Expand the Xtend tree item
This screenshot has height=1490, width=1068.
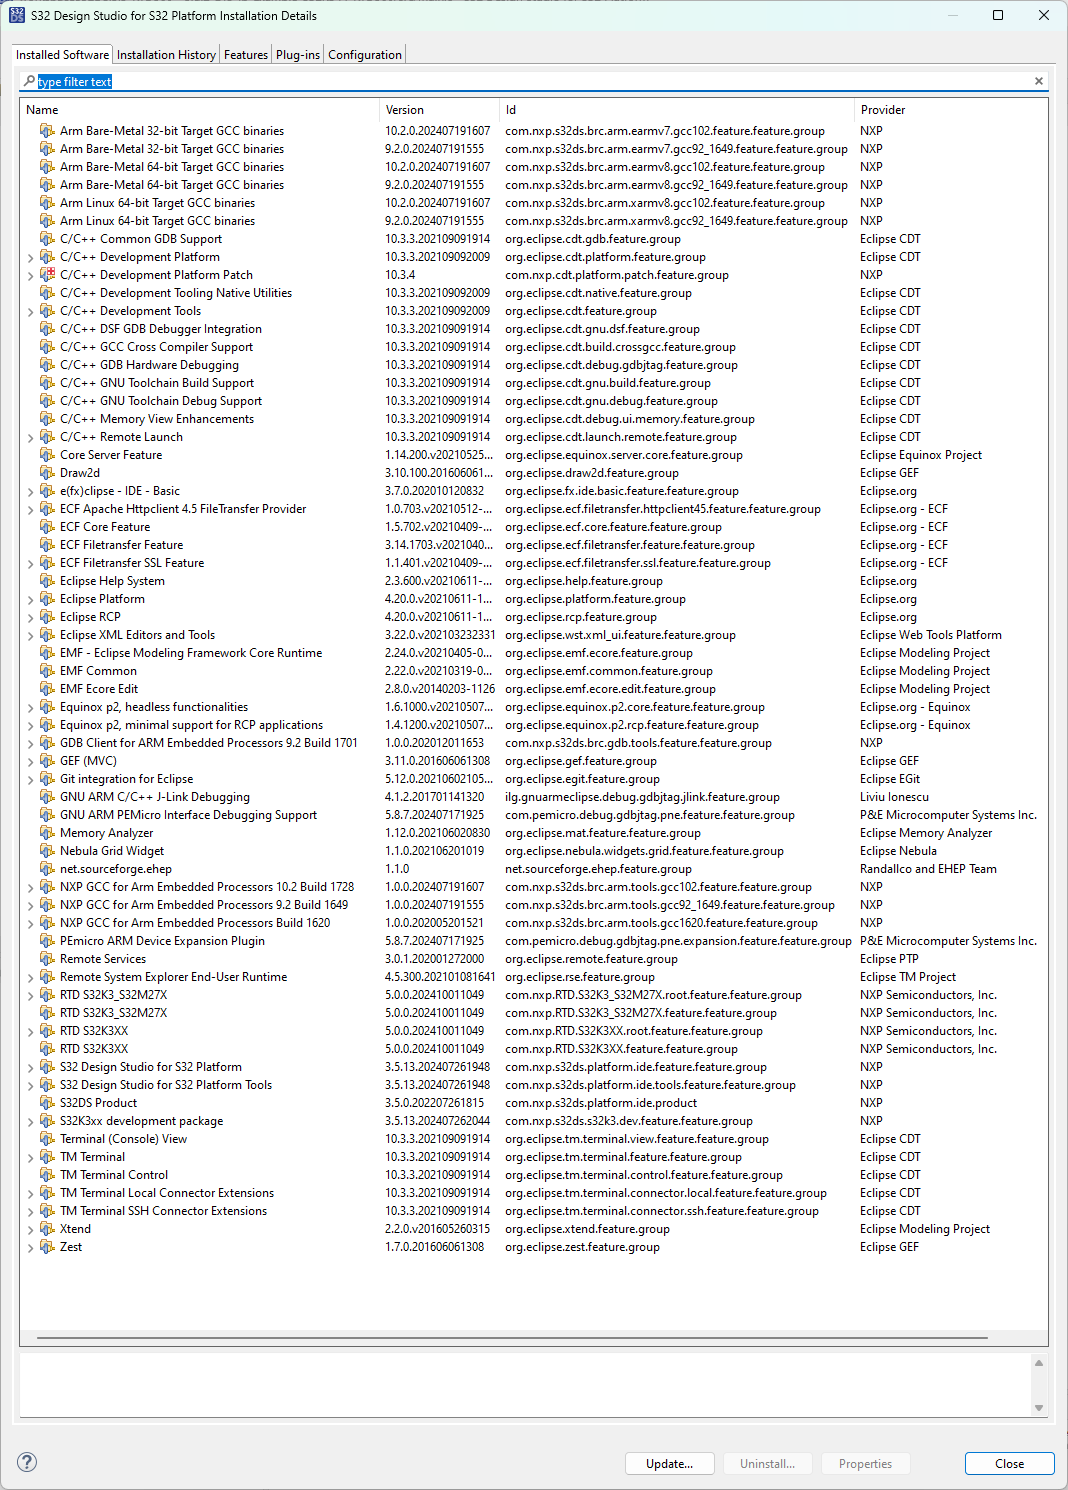[x=29, y=1228]
